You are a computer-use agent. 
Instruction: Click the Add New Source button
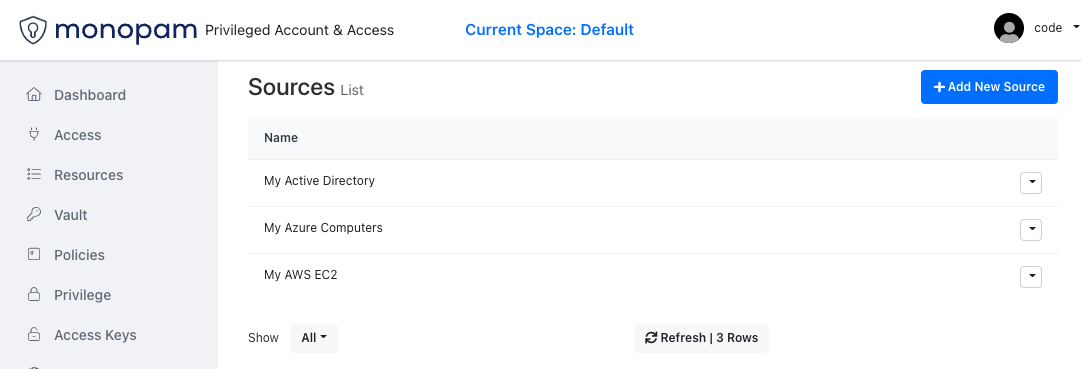pos(989,87)
